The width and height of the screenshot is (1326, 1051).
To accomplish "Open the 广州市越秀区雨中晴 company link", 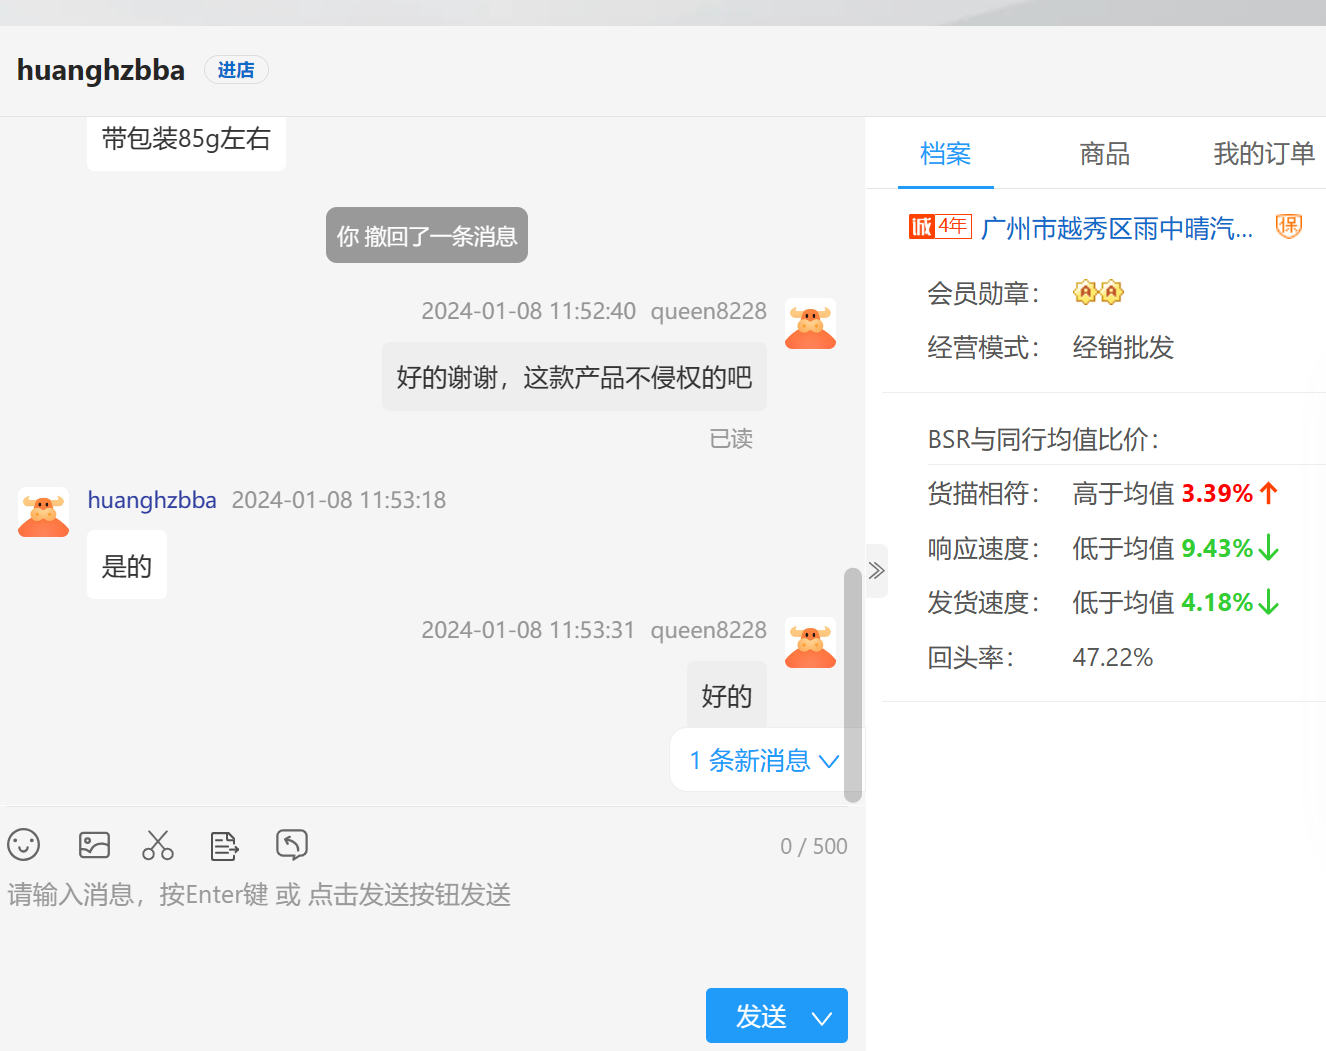I will (1116, 229).
